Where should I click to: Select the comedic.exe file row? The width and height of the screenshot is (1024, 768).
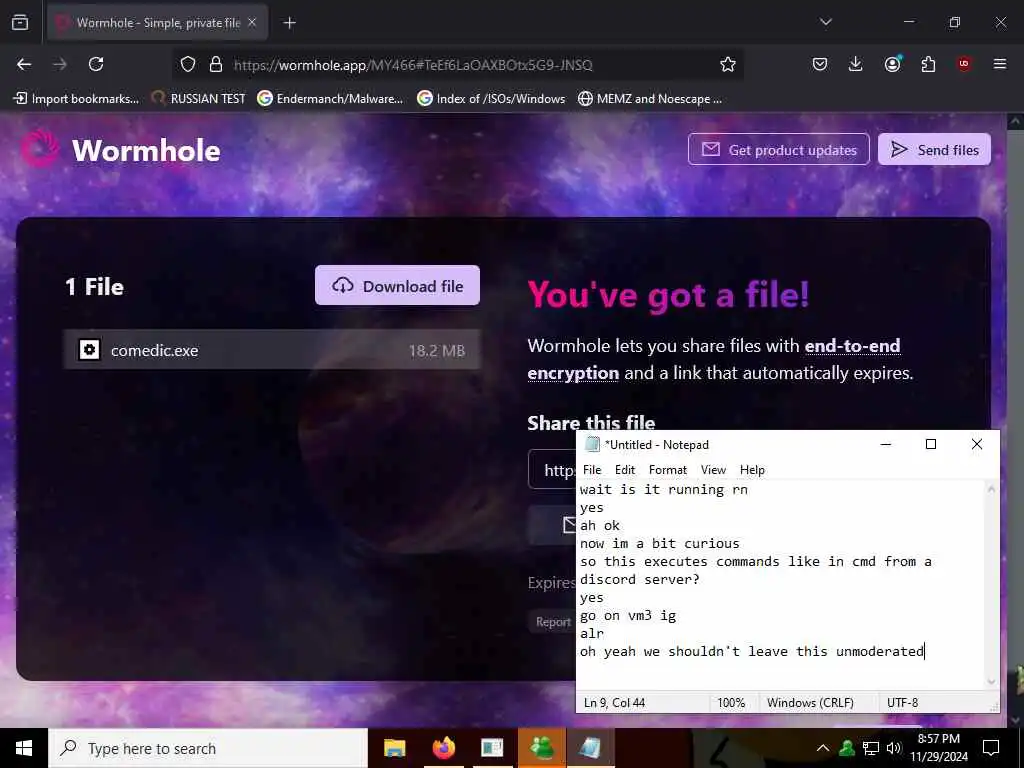pos(272,350)
